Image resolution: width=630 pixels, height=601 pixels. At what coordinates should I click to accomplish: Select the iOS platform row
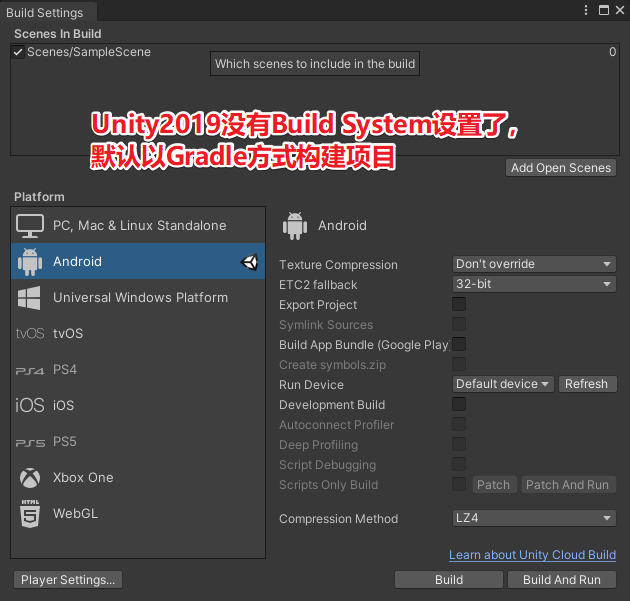(x=138, y=405)
